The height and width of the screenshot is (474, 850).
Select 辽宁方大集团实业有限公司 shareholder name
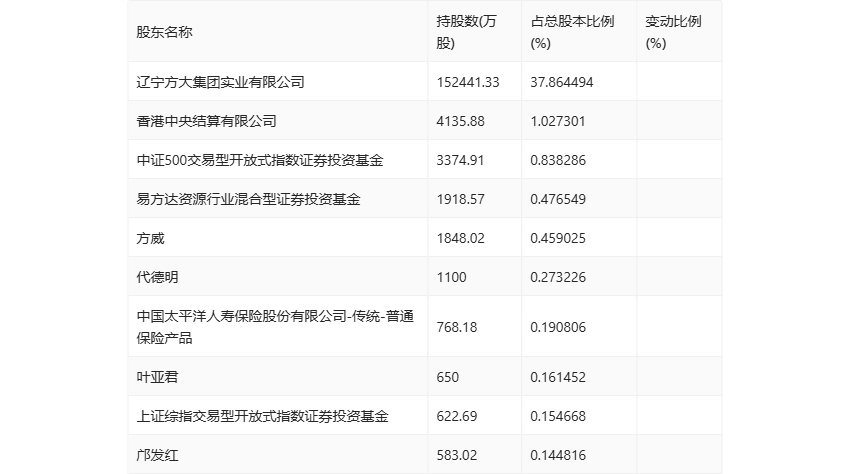(221, 82)
